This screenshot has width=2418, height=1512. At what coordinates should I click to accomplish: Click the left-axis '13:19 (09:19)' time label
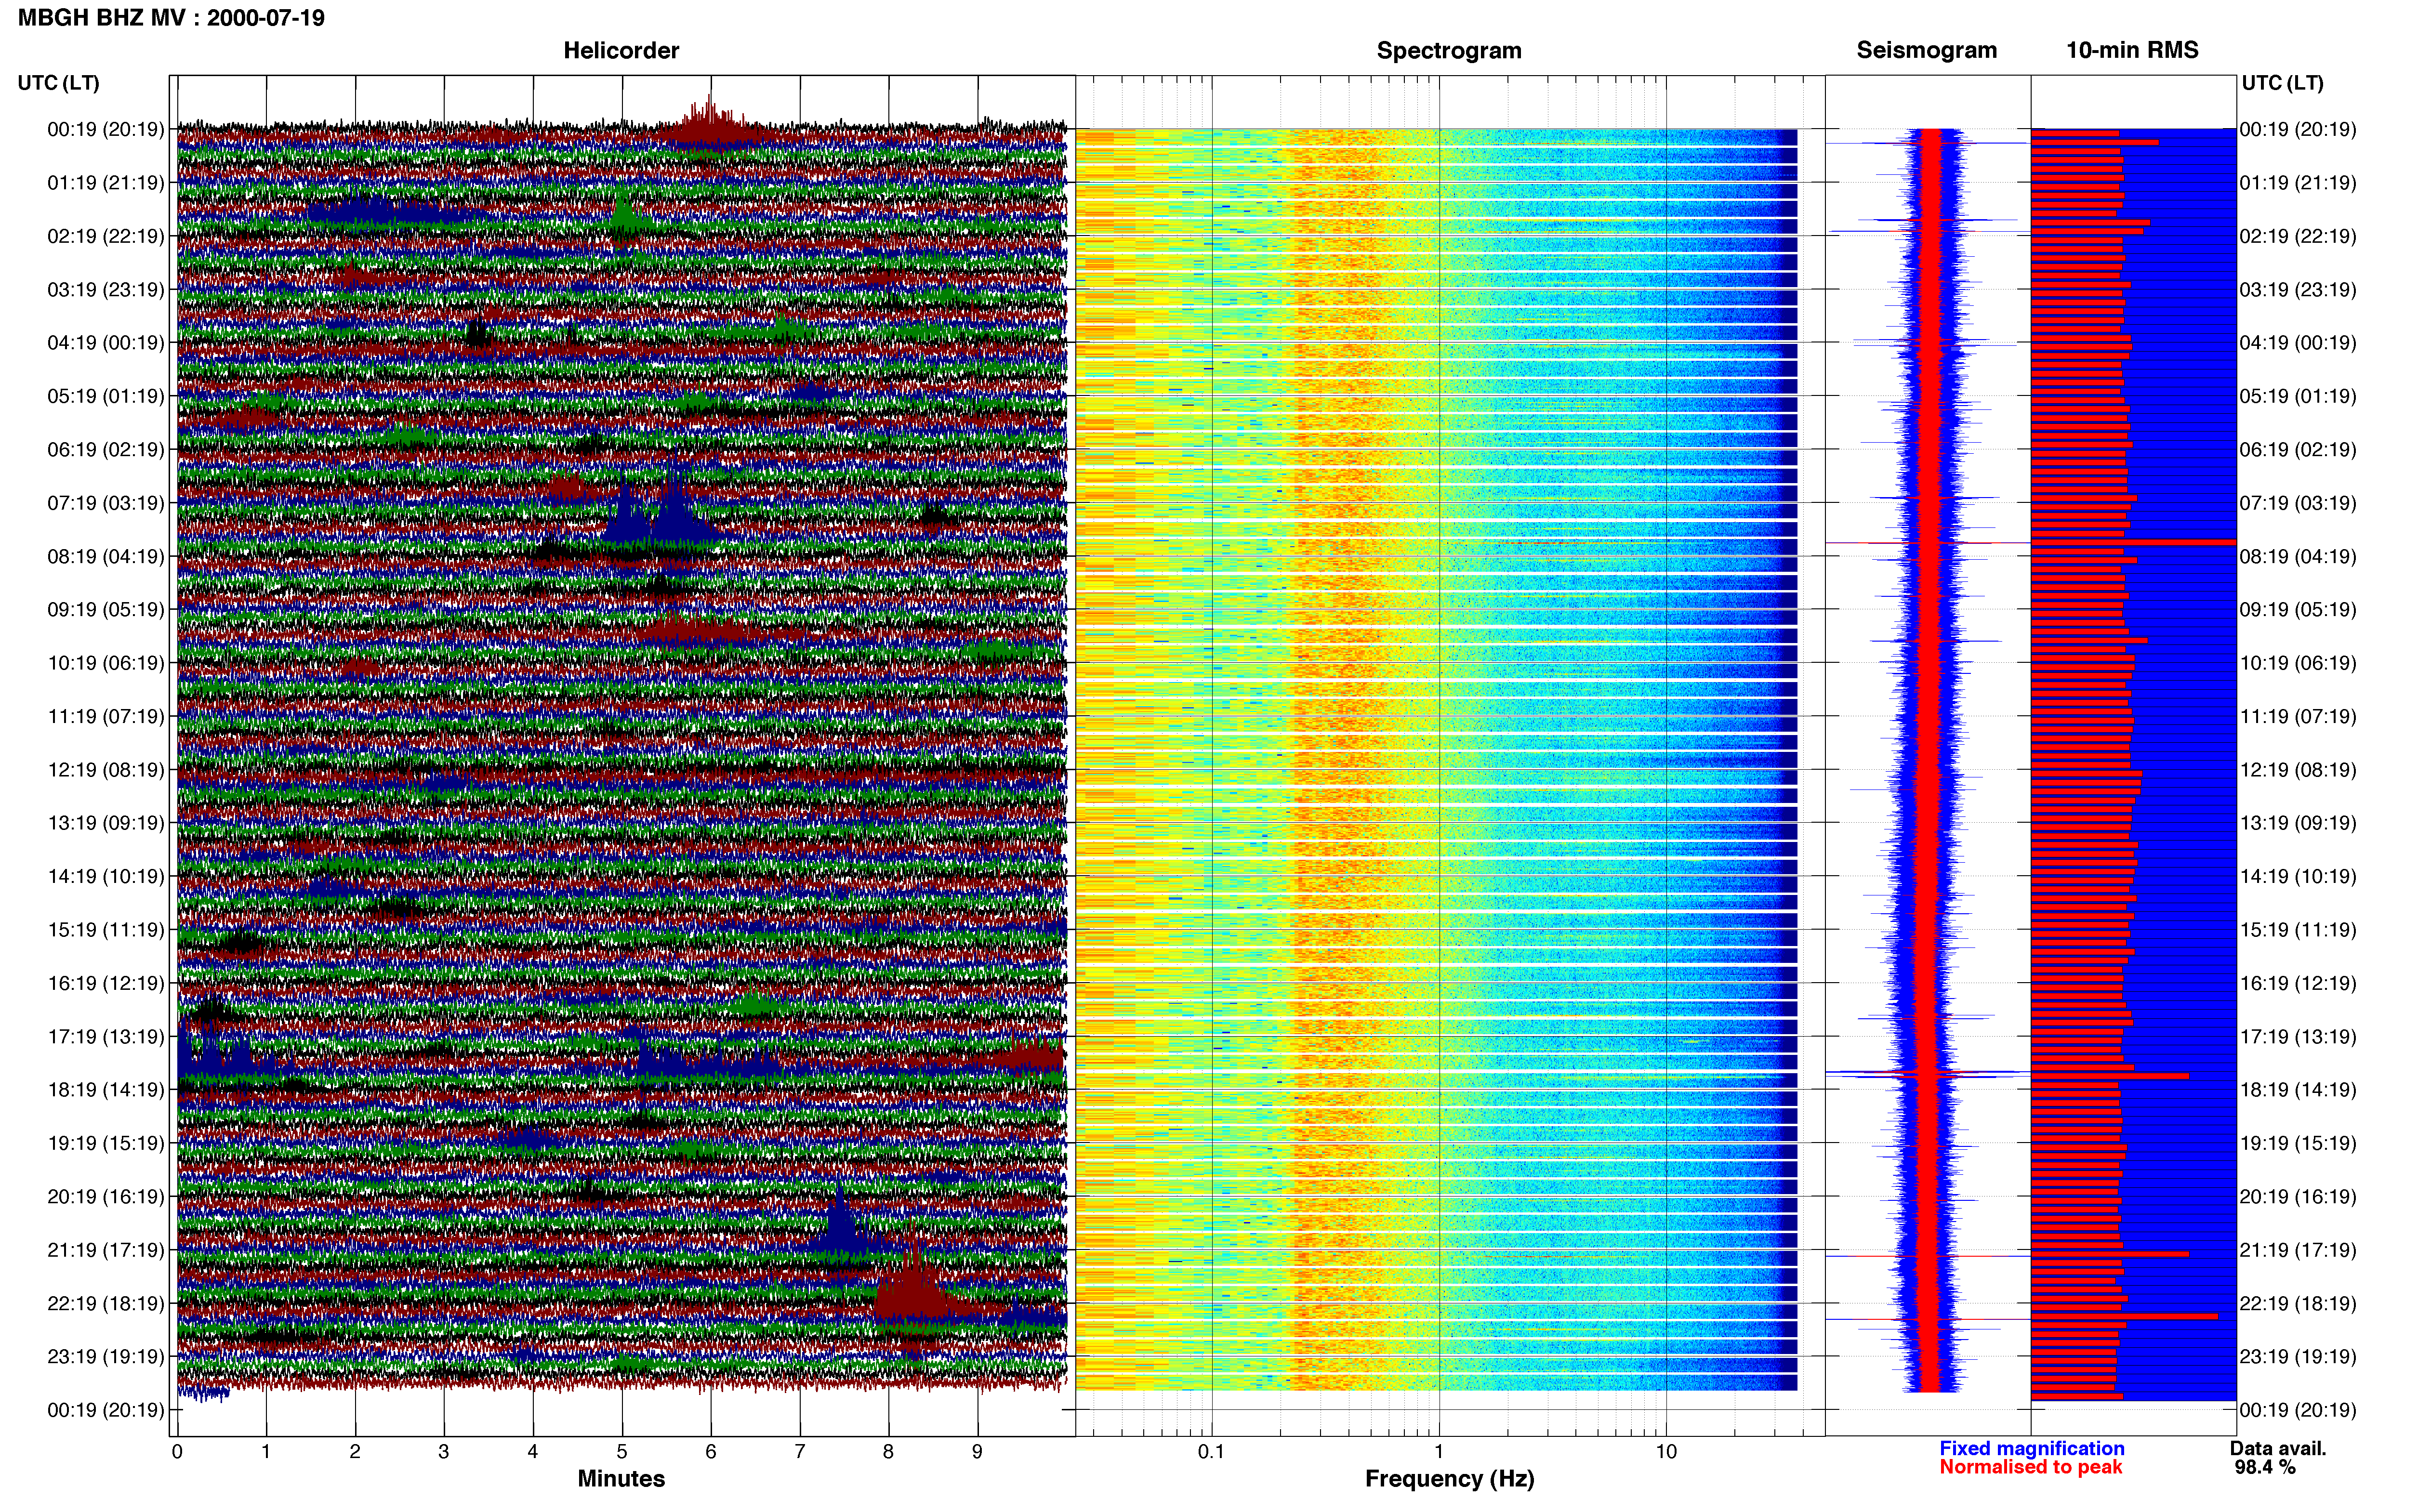[105, 823]
